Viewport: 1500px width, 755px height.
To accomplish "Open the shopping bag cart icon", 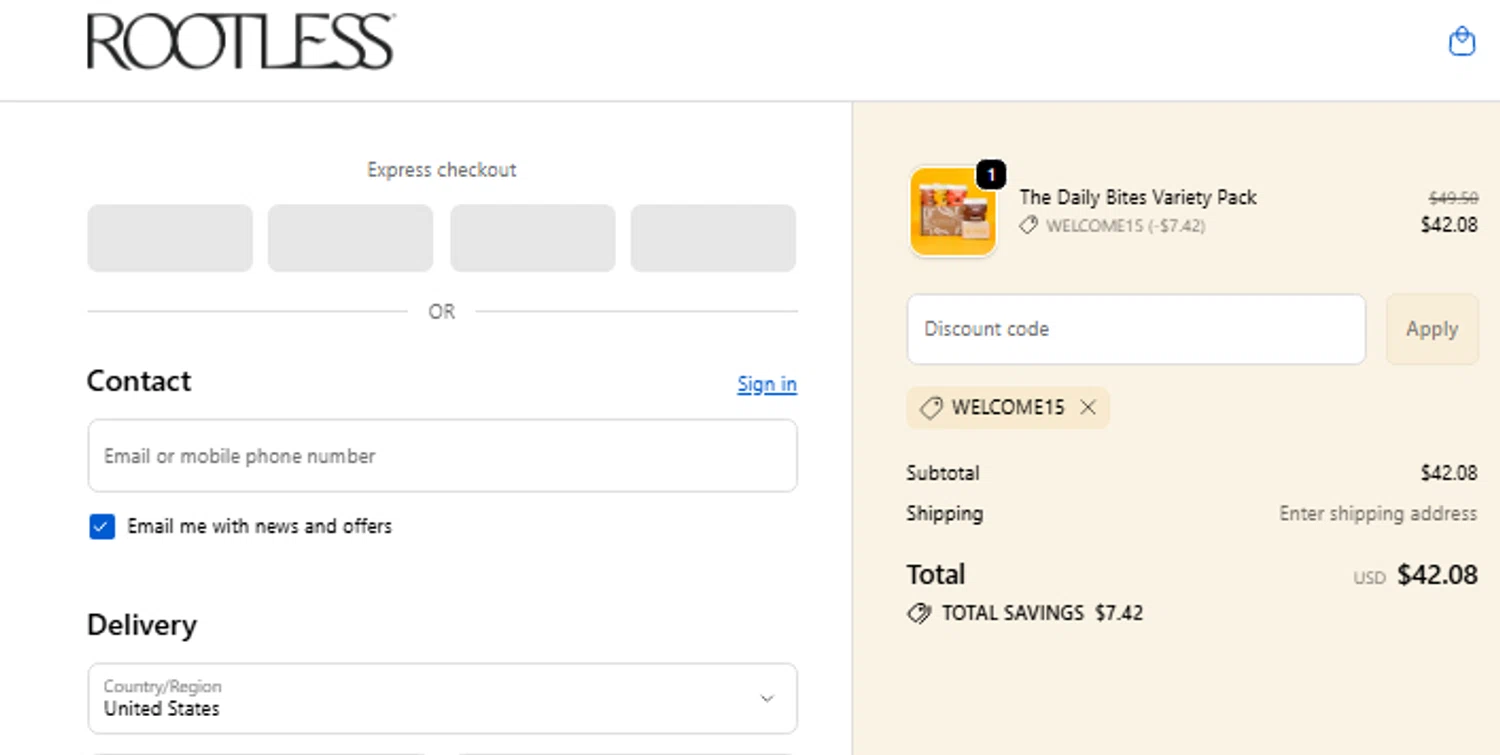I will pos(1462,41).
